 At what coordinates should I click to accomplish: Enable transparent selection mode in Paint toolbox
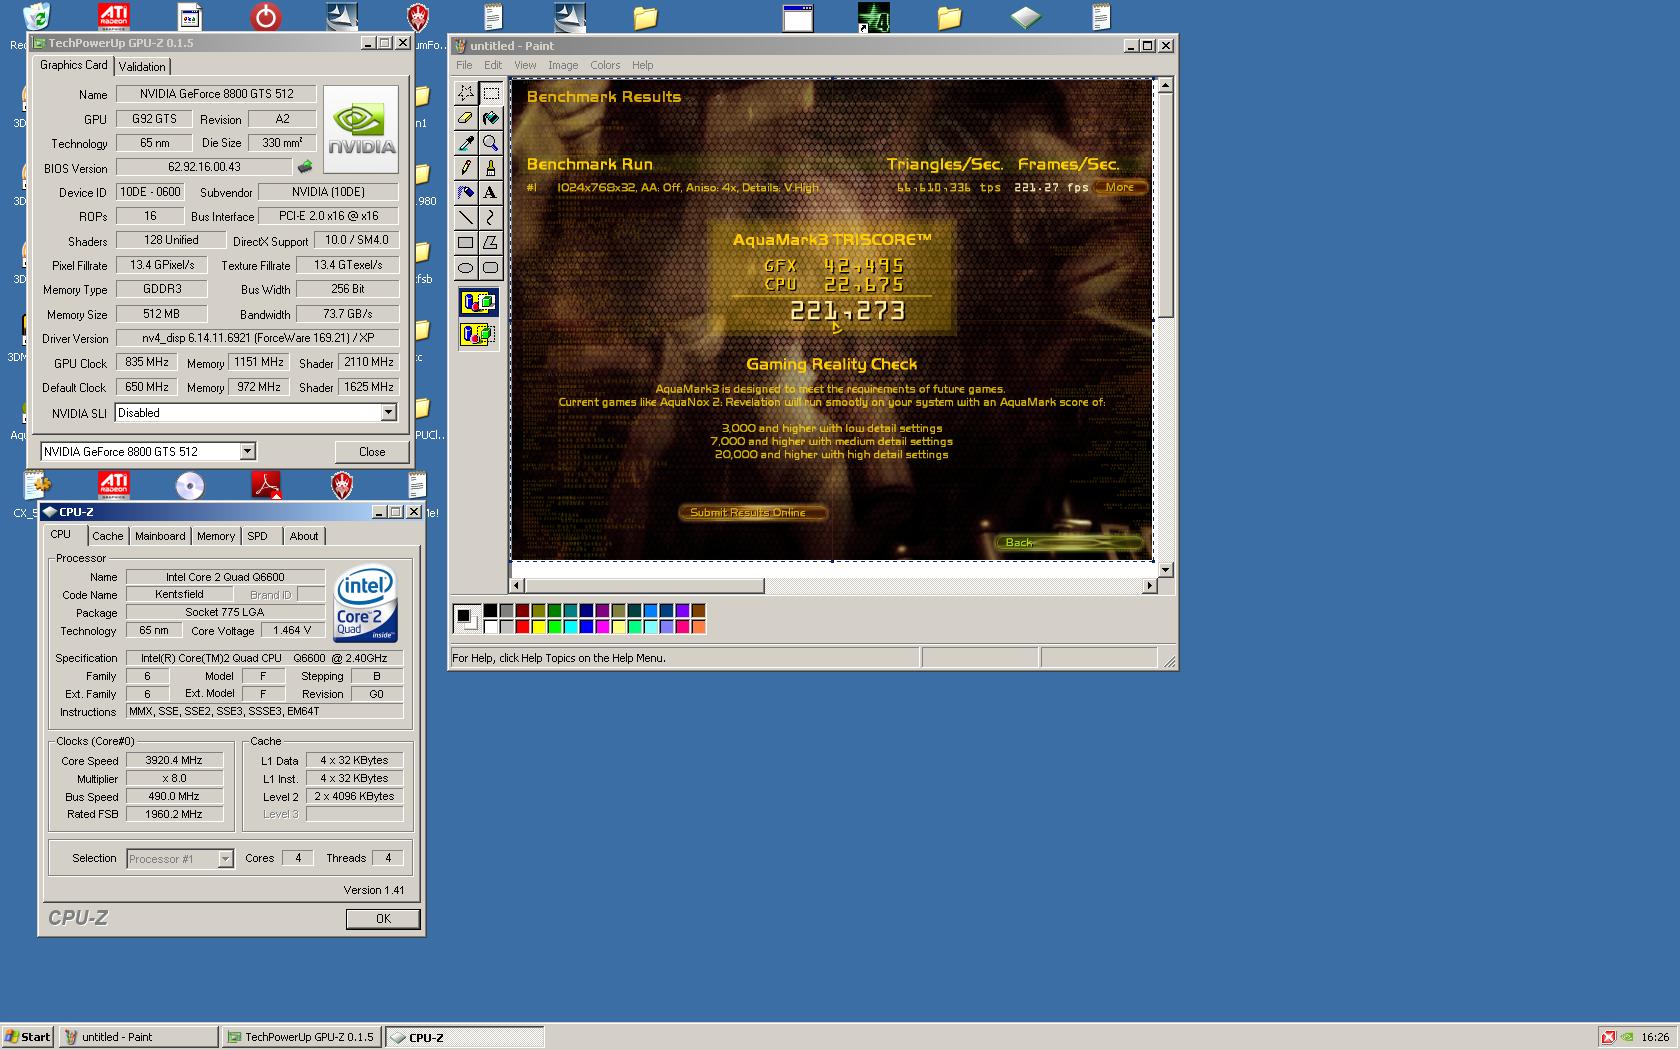478,334
